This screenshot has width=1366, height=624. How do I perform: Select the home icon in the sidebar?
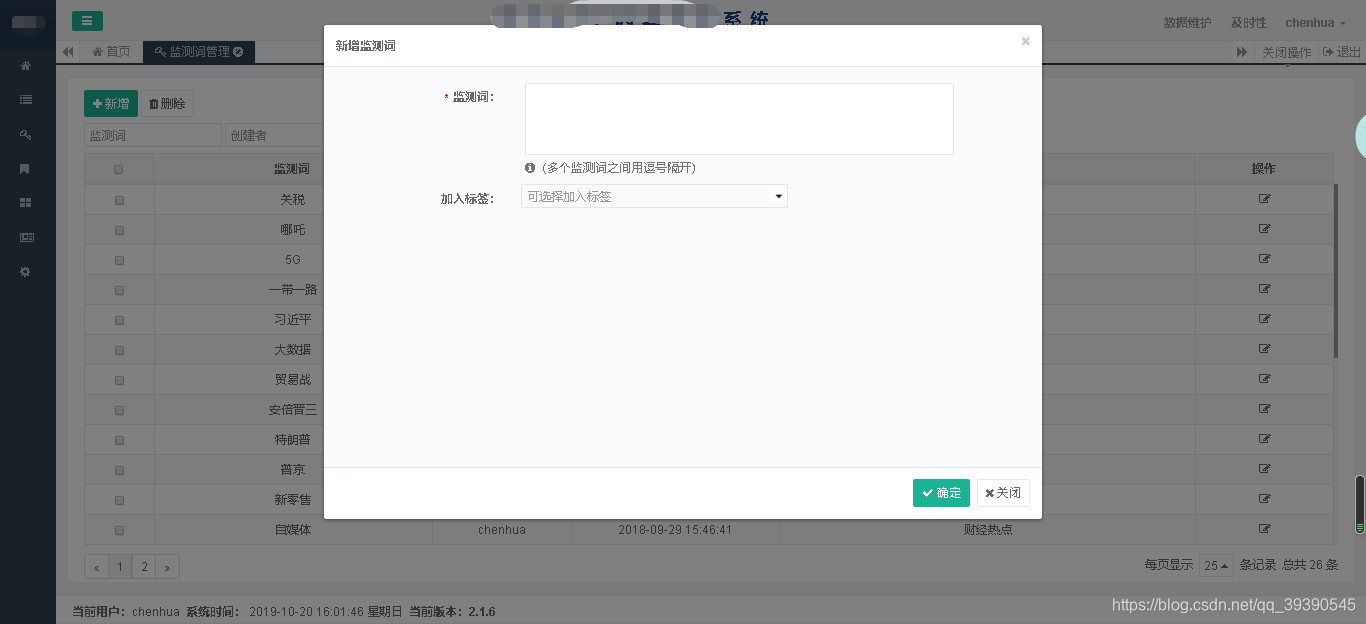(24, 65)
